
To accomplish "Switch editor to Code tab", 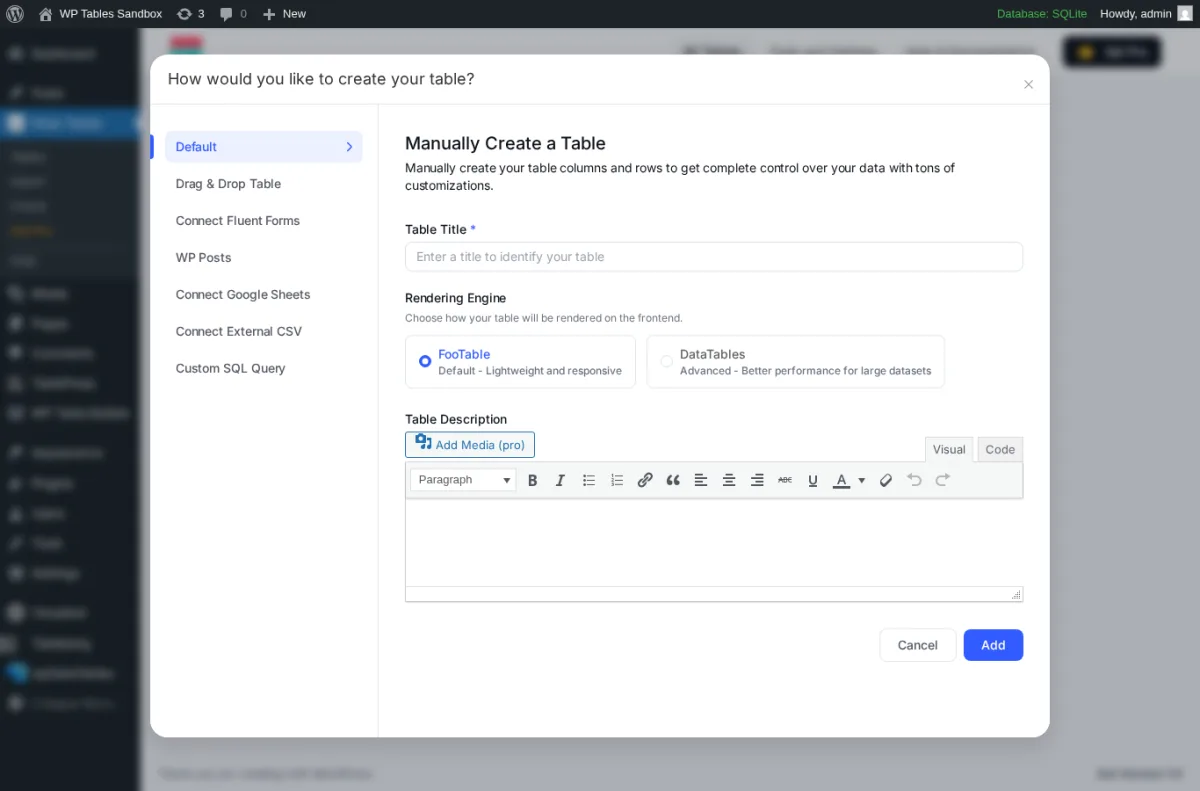I will [x=1000, y=450].
